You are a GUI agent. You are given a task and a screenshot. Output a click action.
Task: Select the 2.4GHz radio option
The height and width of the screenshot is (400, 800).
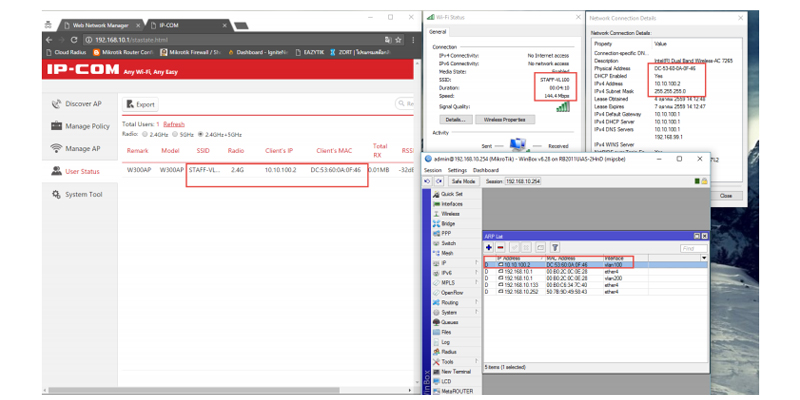coord(145,135)
